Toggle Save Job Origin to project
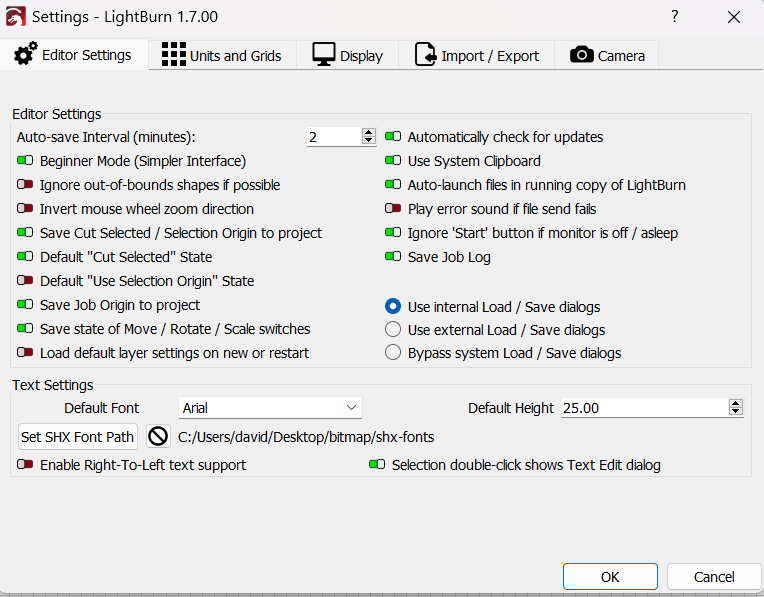The image size is (764, 597). 25,304
